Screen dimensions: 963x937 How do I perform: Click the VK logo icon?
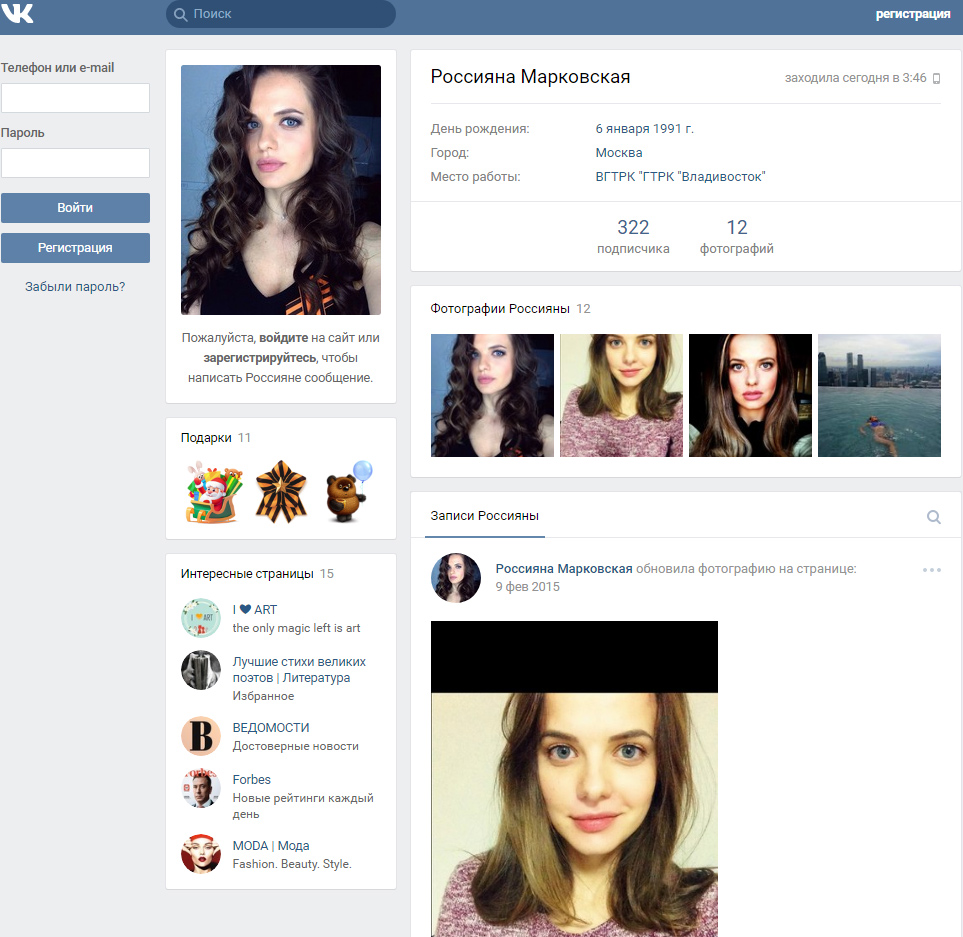click(x=18, y=13)
